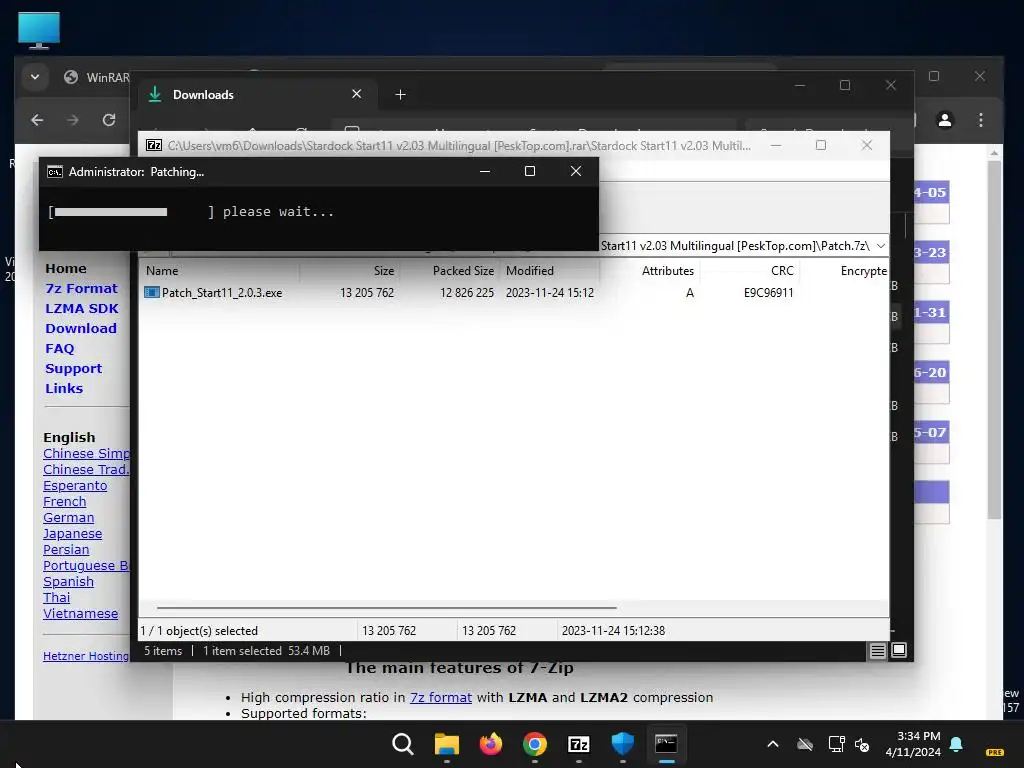Open Windows Search from taskbar
Screen dimensions: 1024x768
(x=402, y=744)
